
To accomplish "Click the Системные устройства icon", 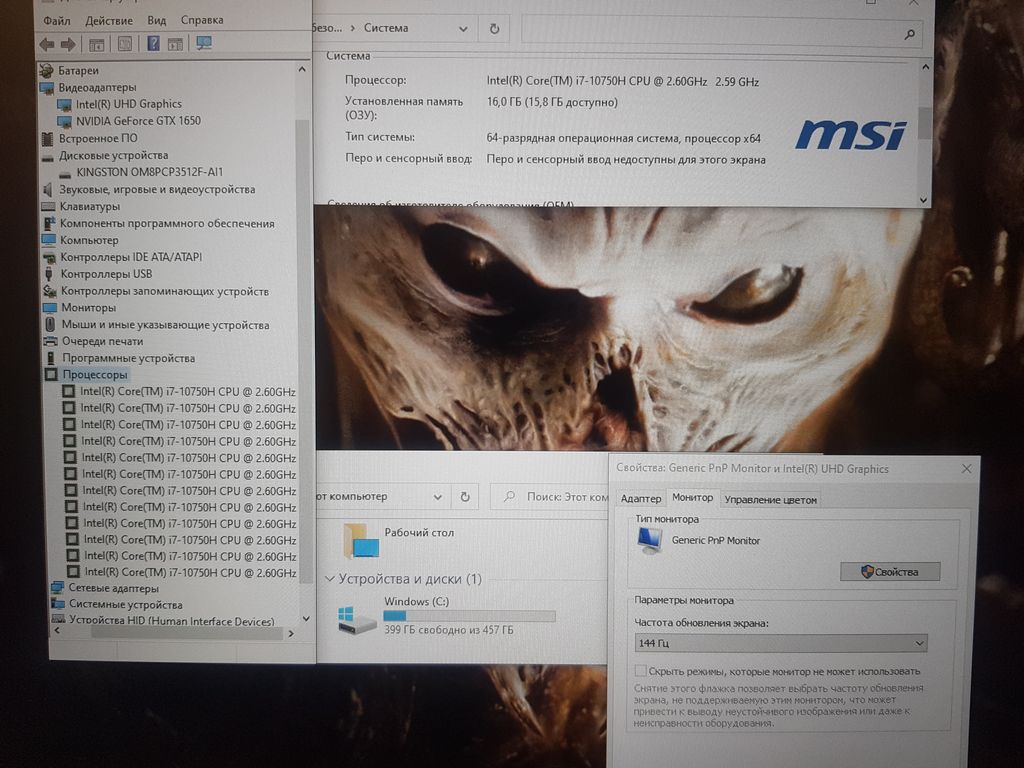I will pyautogui.click(x=58, y=604).
